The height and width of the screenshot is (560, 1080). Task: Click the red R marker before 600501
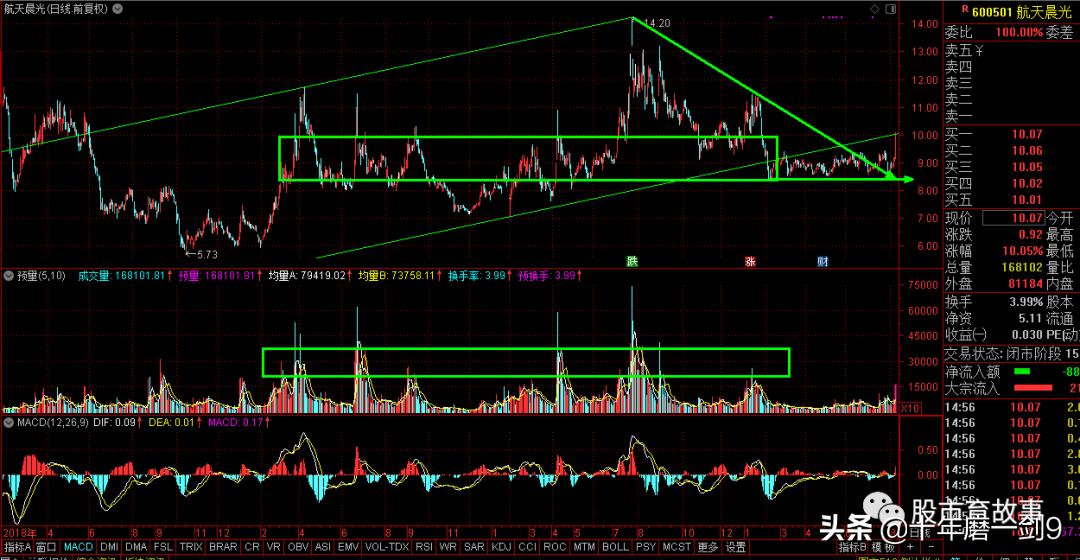pyautogui.click(x=965, y=9)
